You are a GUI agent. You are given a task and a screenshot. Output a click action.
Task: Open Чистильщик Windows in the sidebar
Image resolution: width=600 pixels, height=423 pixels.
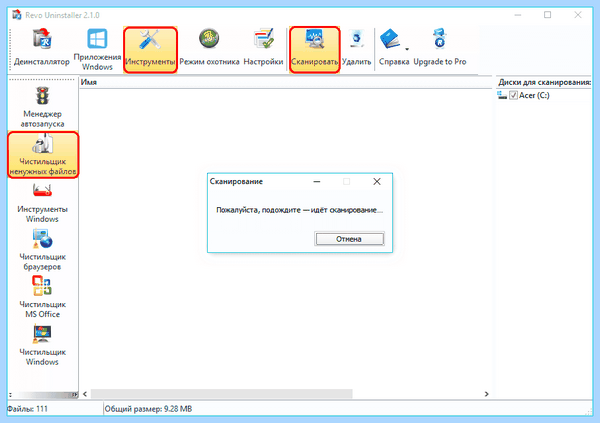click(x=42, y=345)
